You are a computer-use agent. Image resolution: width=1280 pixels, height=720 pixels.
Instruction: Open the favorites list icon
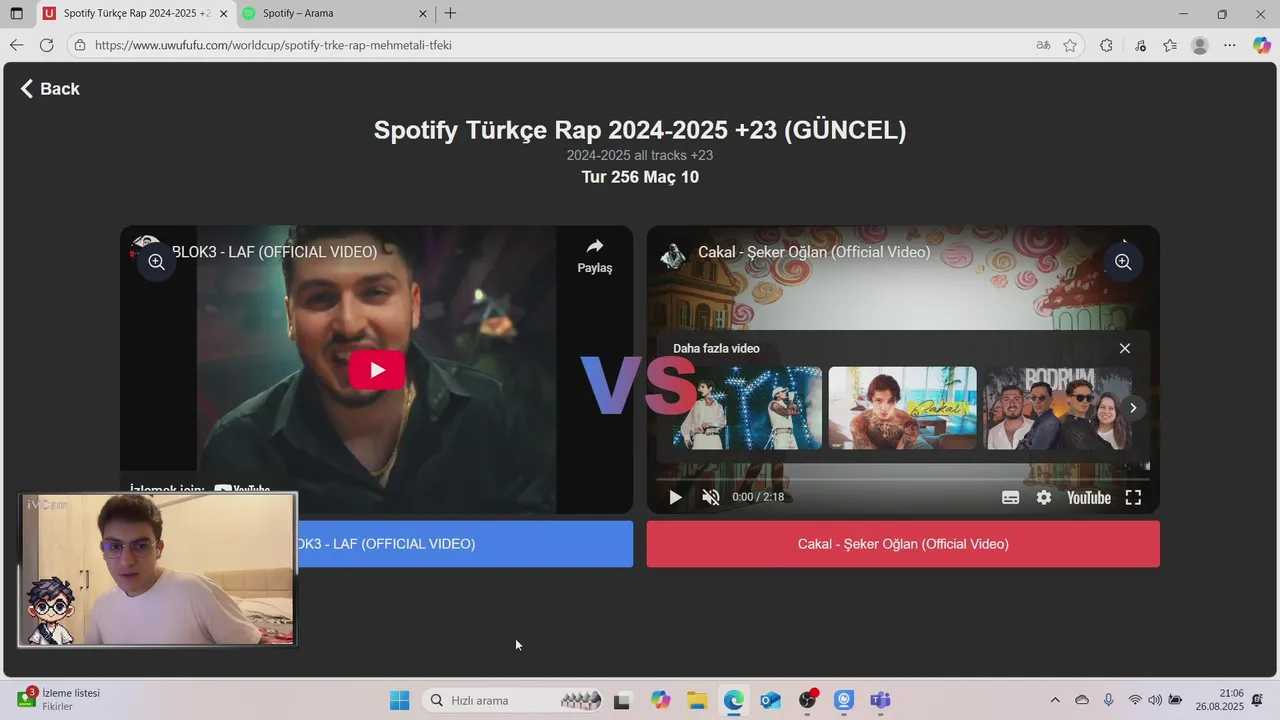pos(1170,45)
